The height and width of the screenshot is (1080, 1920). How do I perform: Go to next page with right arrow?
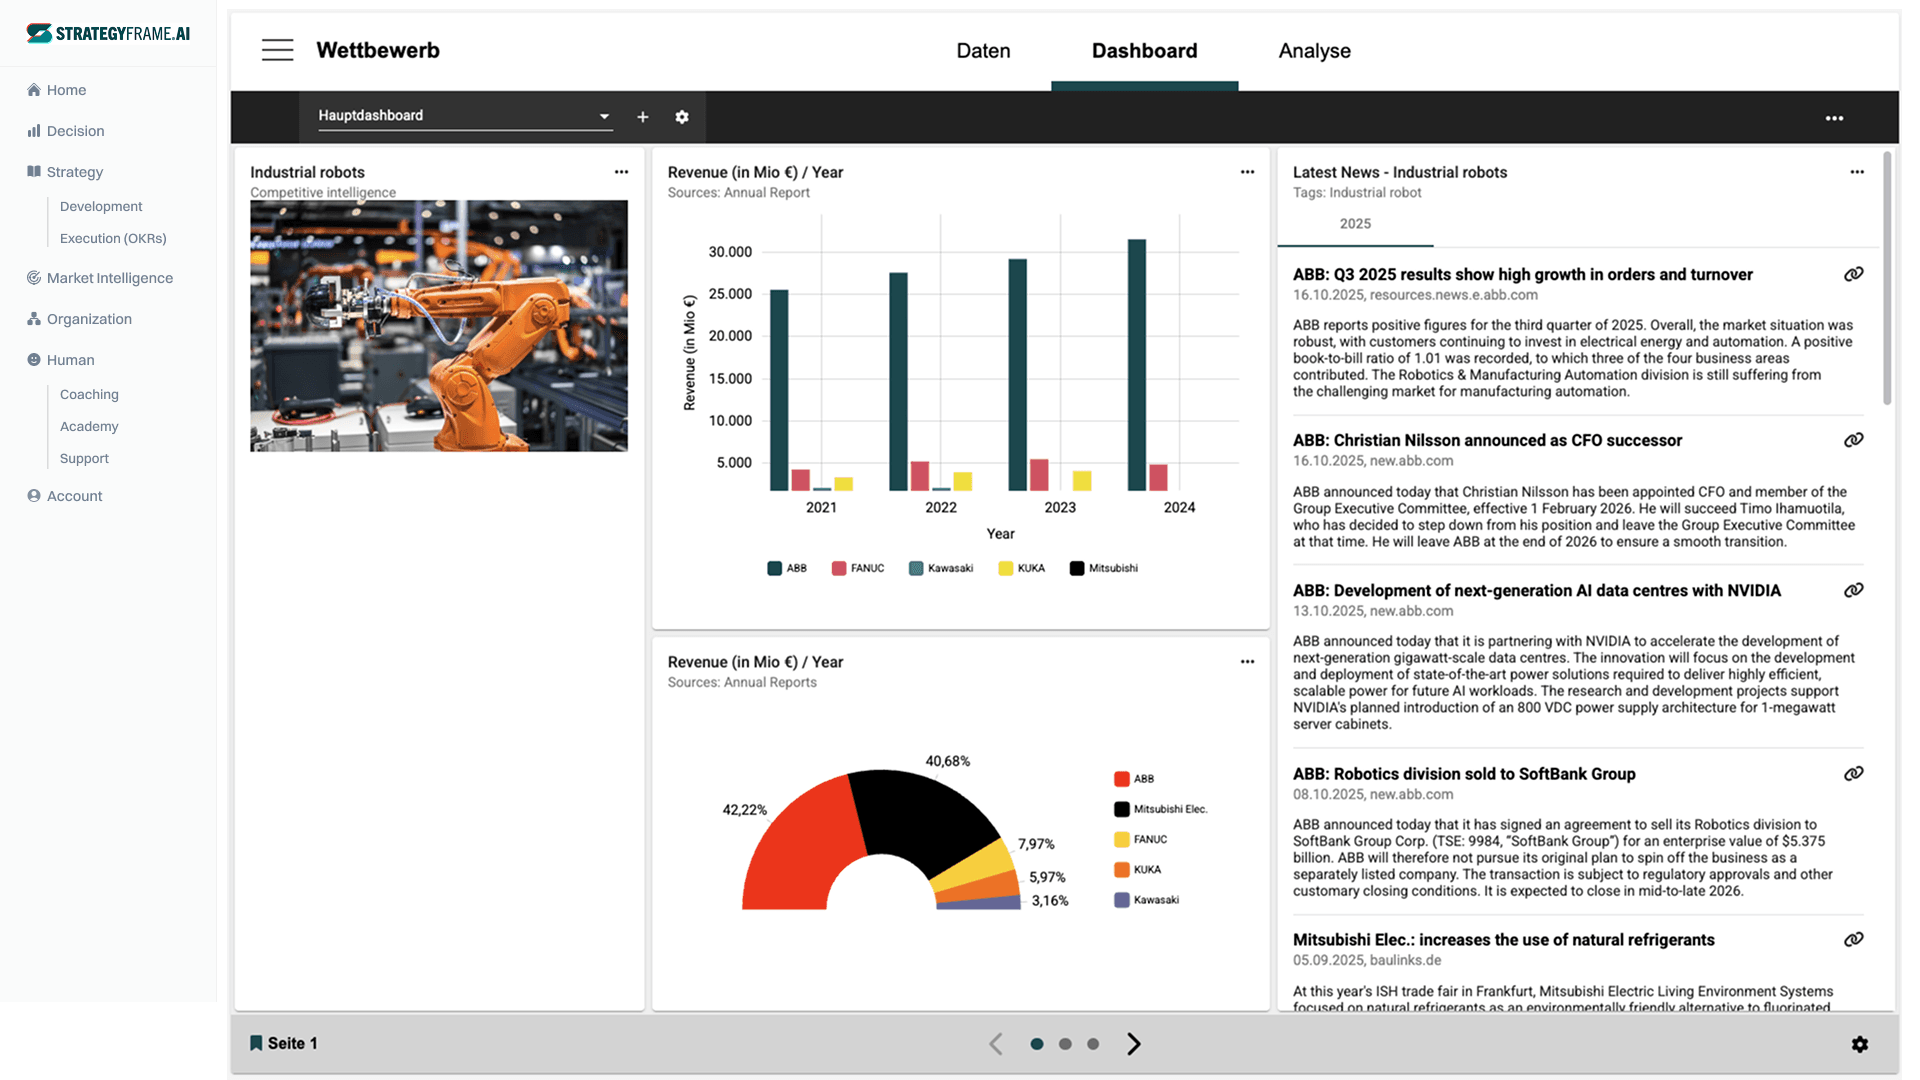(x=1133, y=1044)
